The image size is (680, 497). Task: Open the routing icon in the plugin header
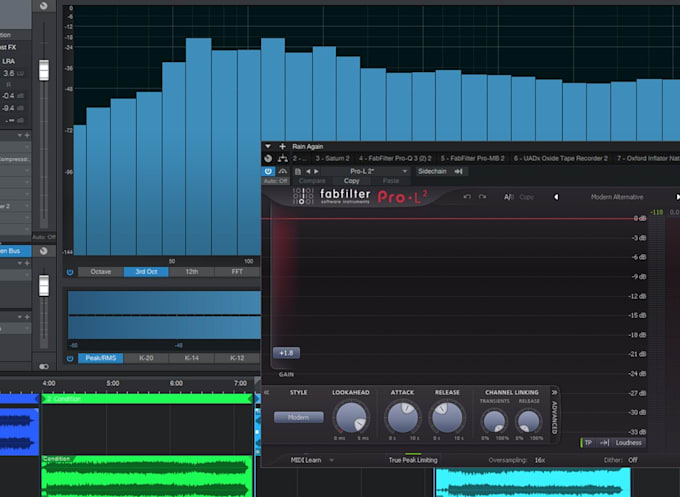pos(283,158)
